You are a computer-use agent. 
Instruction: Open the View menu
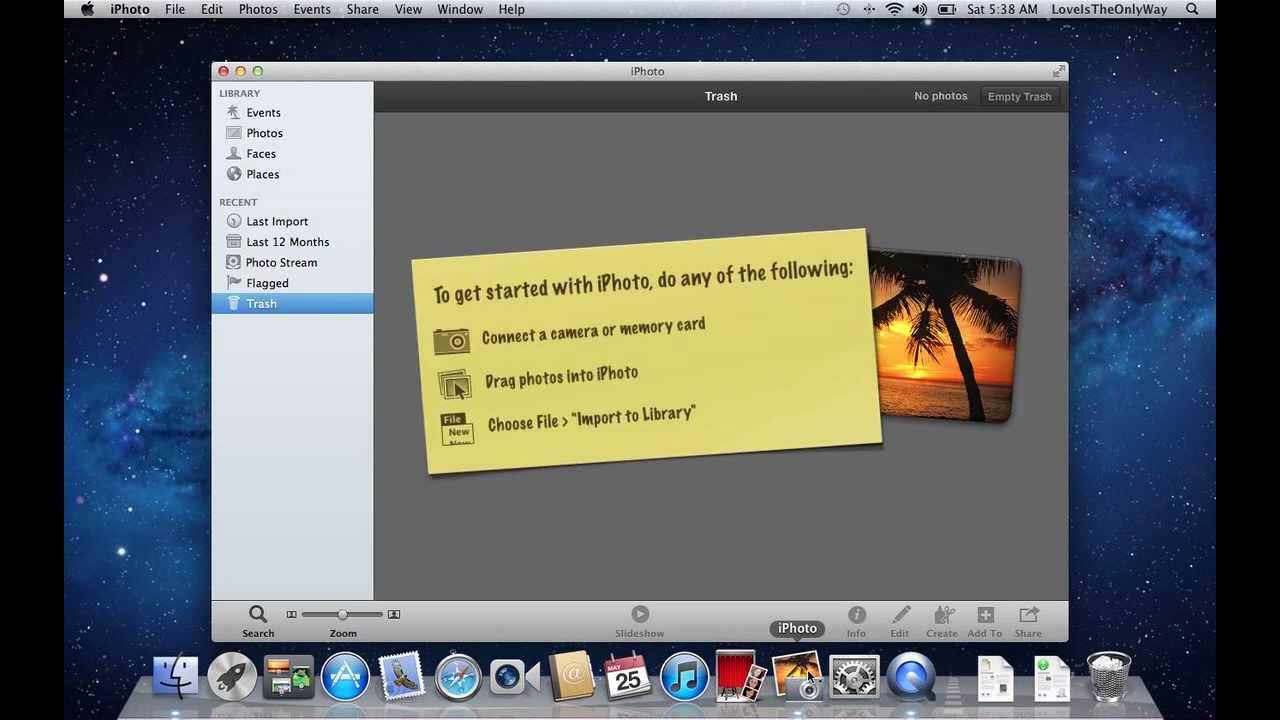pyautogui.click(x=408, y=9)
